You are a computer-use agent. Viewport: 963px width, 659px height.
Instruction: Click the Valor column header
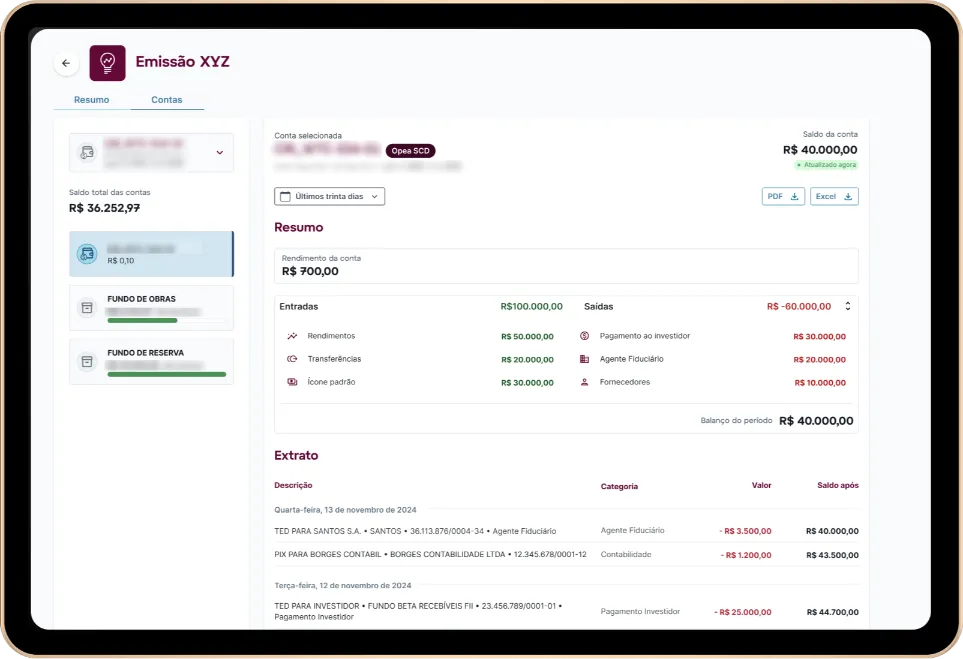(762, 485)
